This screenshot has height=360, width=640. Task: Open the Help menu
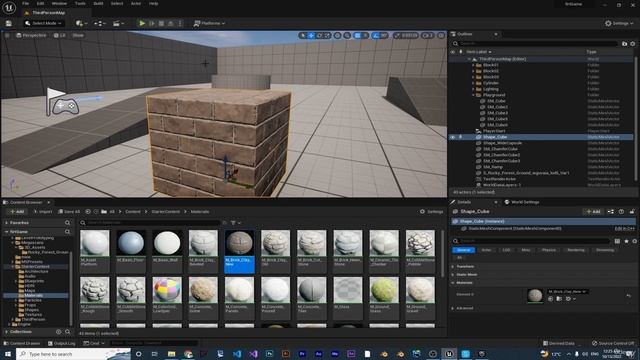tap(153, 4)
